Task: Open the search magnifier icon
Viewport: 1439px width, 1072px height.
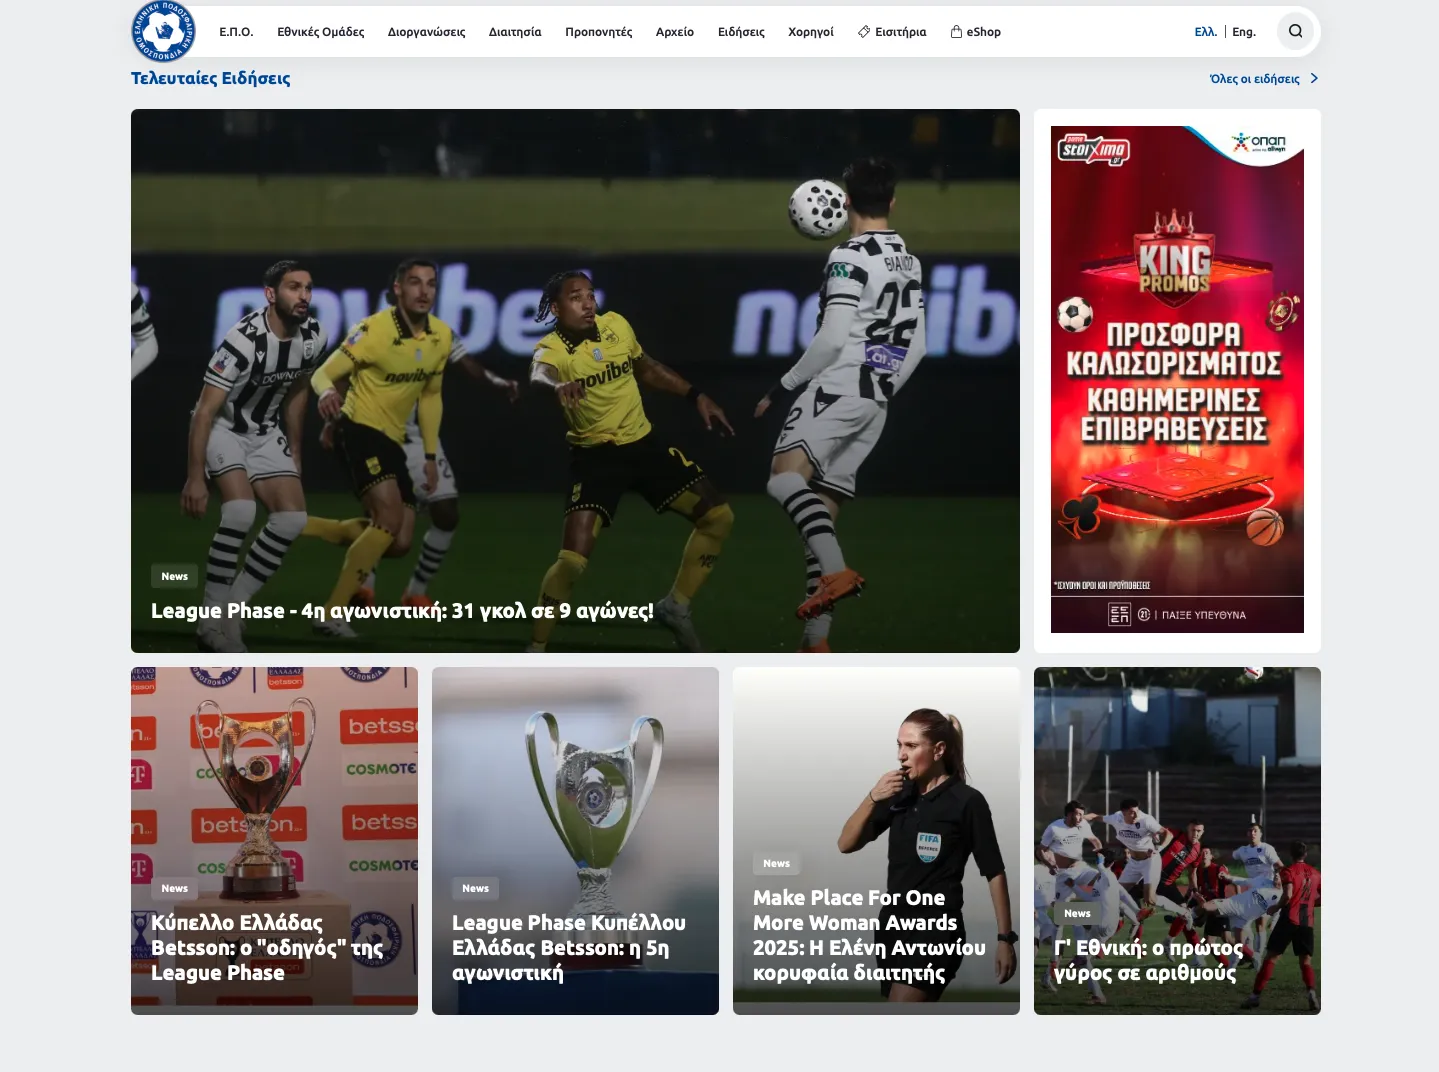Action: click(1295, 31)
